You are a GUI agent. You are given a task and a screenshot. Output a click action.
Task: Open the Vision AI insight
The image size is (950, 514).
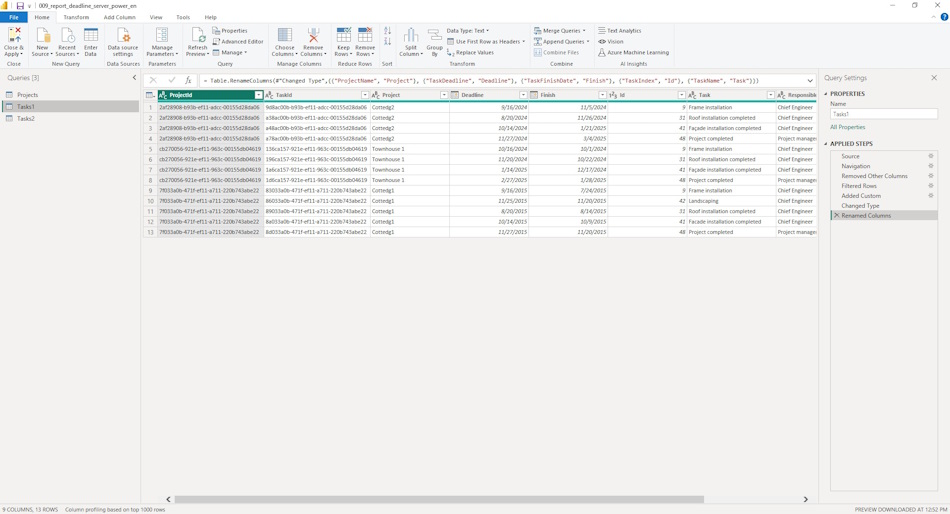coord(611,42)
